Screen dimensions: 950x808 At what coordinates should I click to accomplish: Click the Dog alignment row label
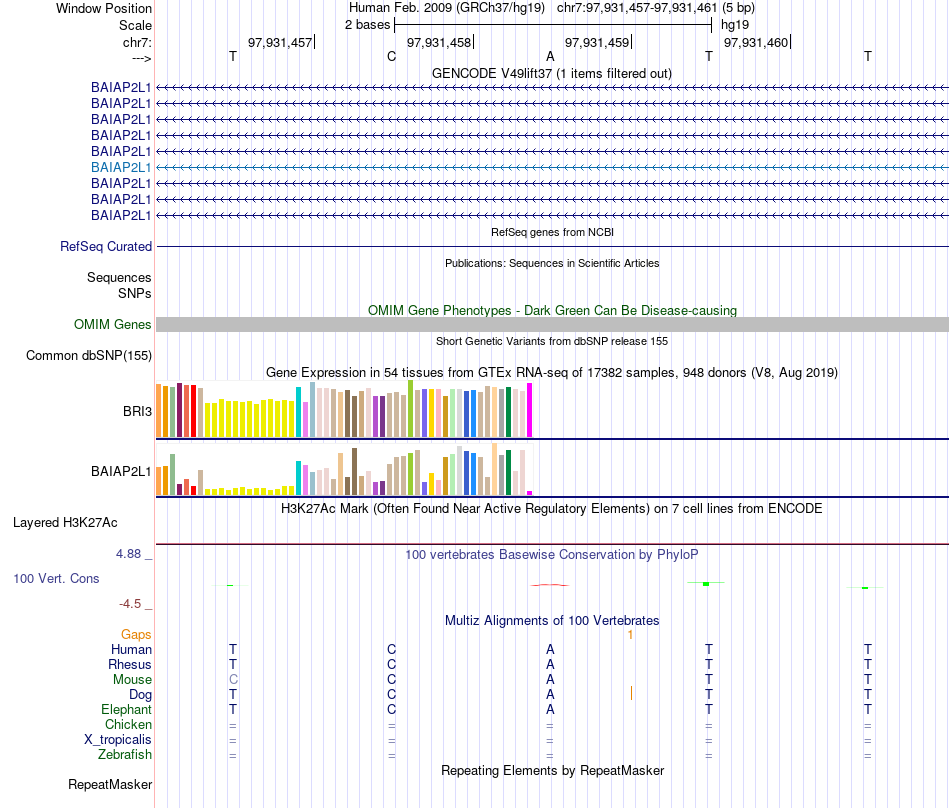(x=140, y=695)
